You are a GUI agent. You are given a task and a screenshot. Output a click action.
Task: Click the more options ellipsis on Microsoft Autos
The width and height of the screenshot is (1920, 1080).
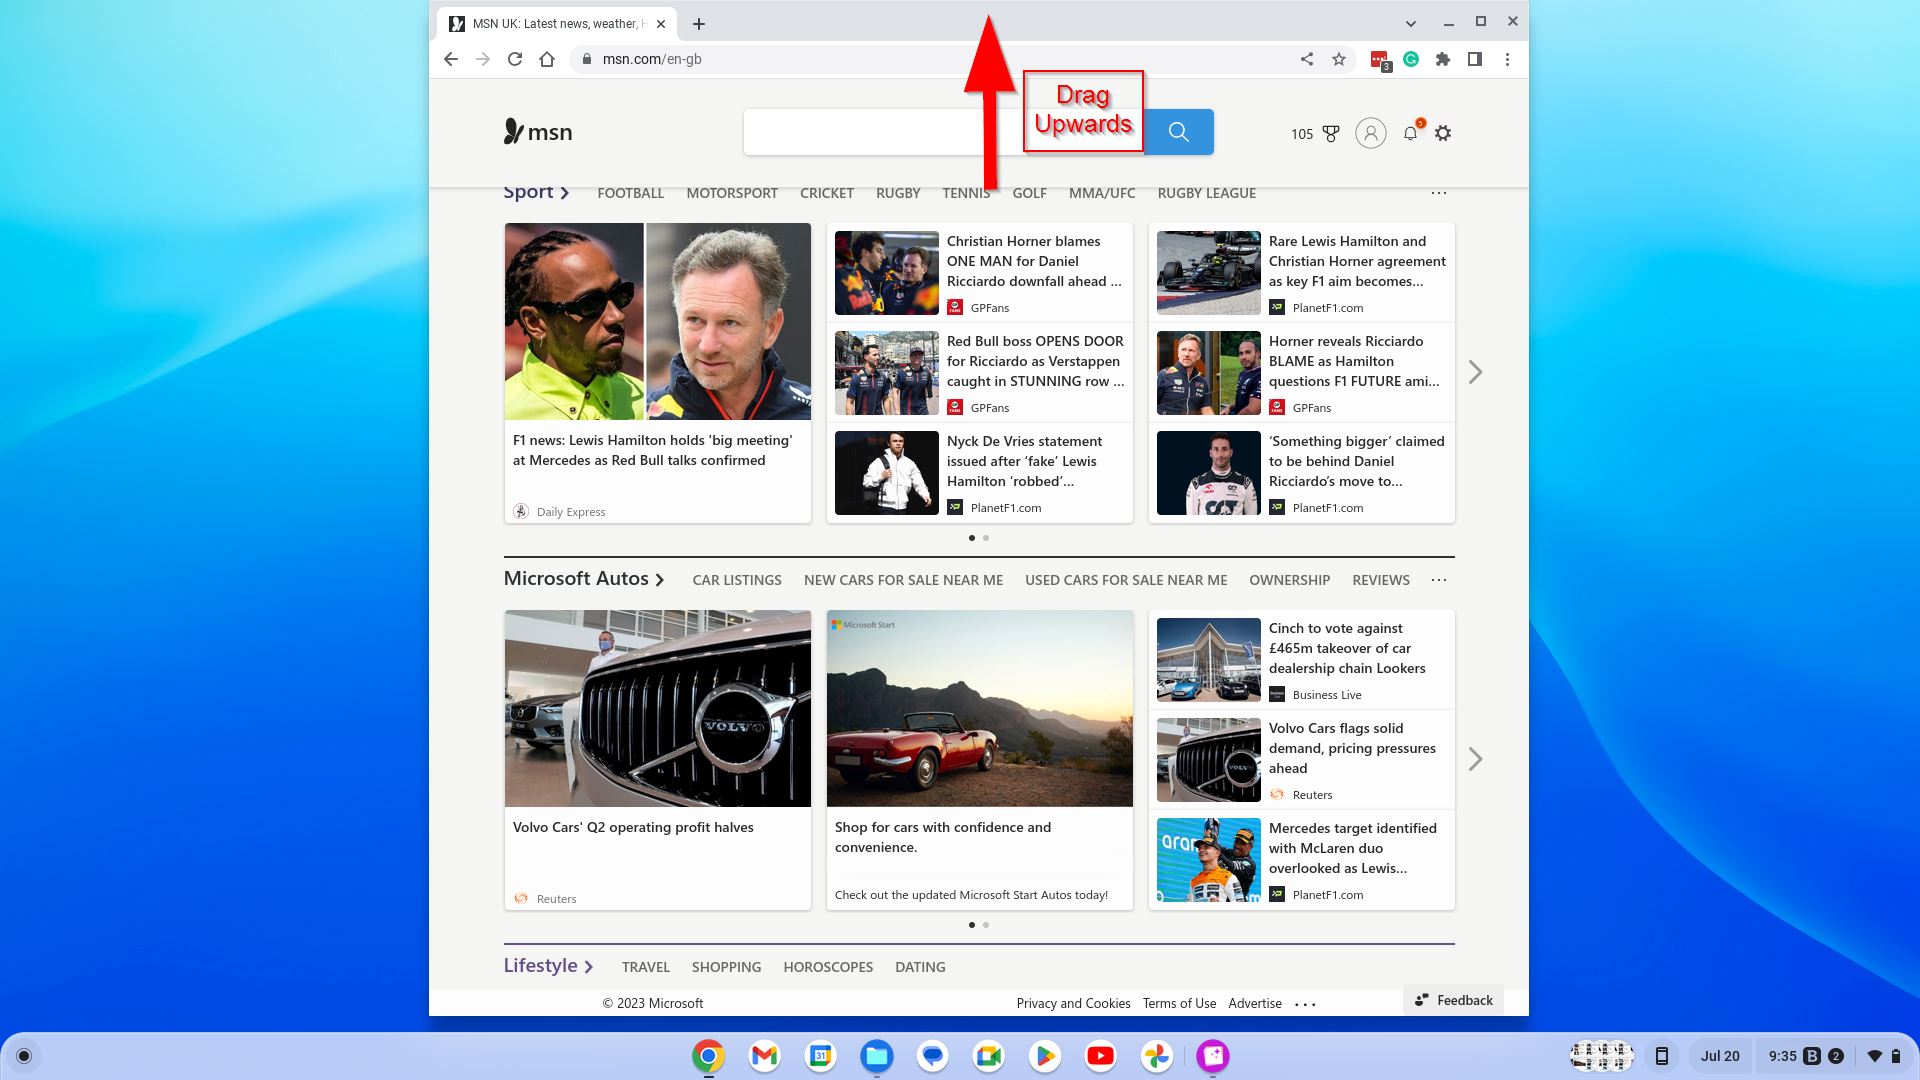tap(1437, 580)
